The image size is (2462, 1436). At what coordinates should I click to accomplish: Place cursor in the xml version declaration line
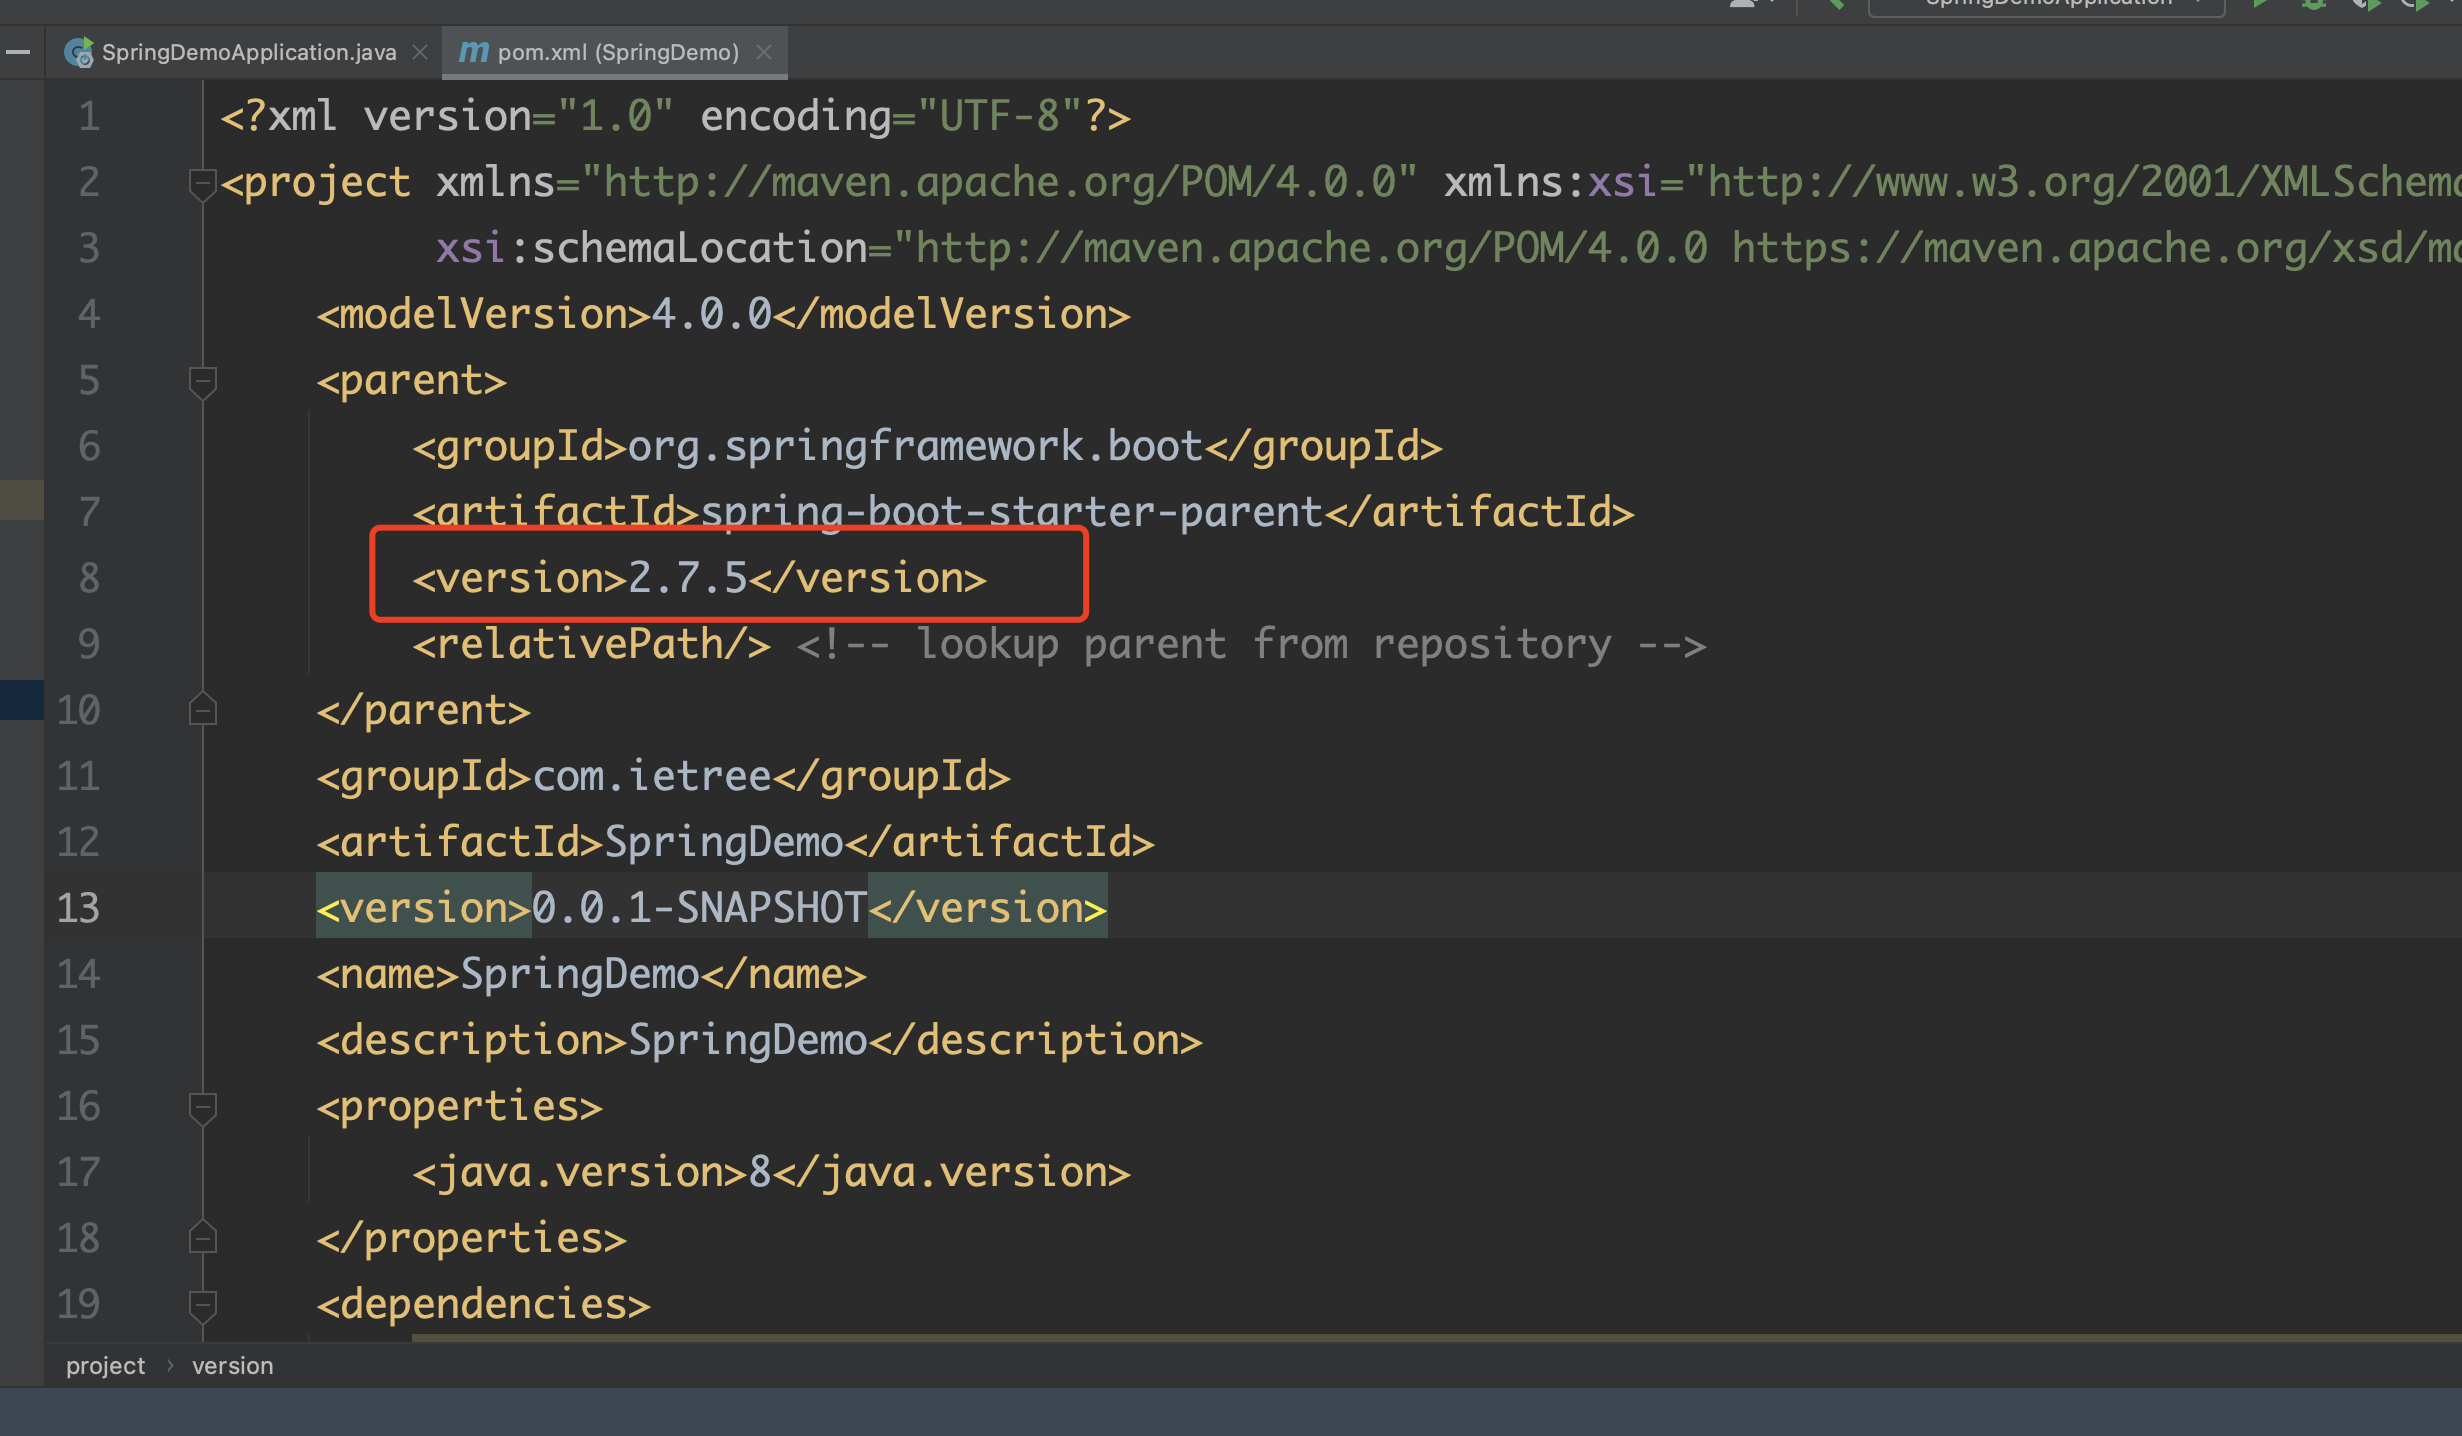[676, 117]
